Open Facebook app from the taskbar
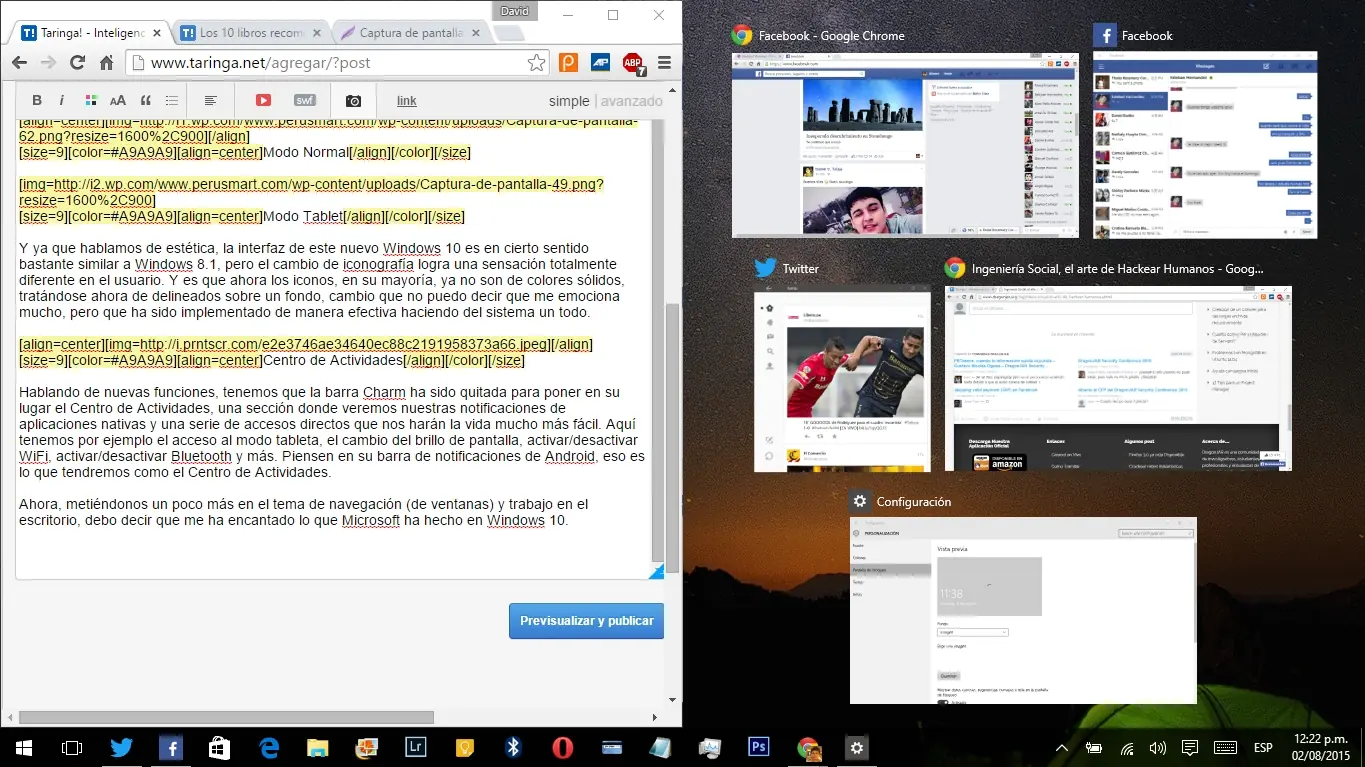 click(x=170, y=747)
